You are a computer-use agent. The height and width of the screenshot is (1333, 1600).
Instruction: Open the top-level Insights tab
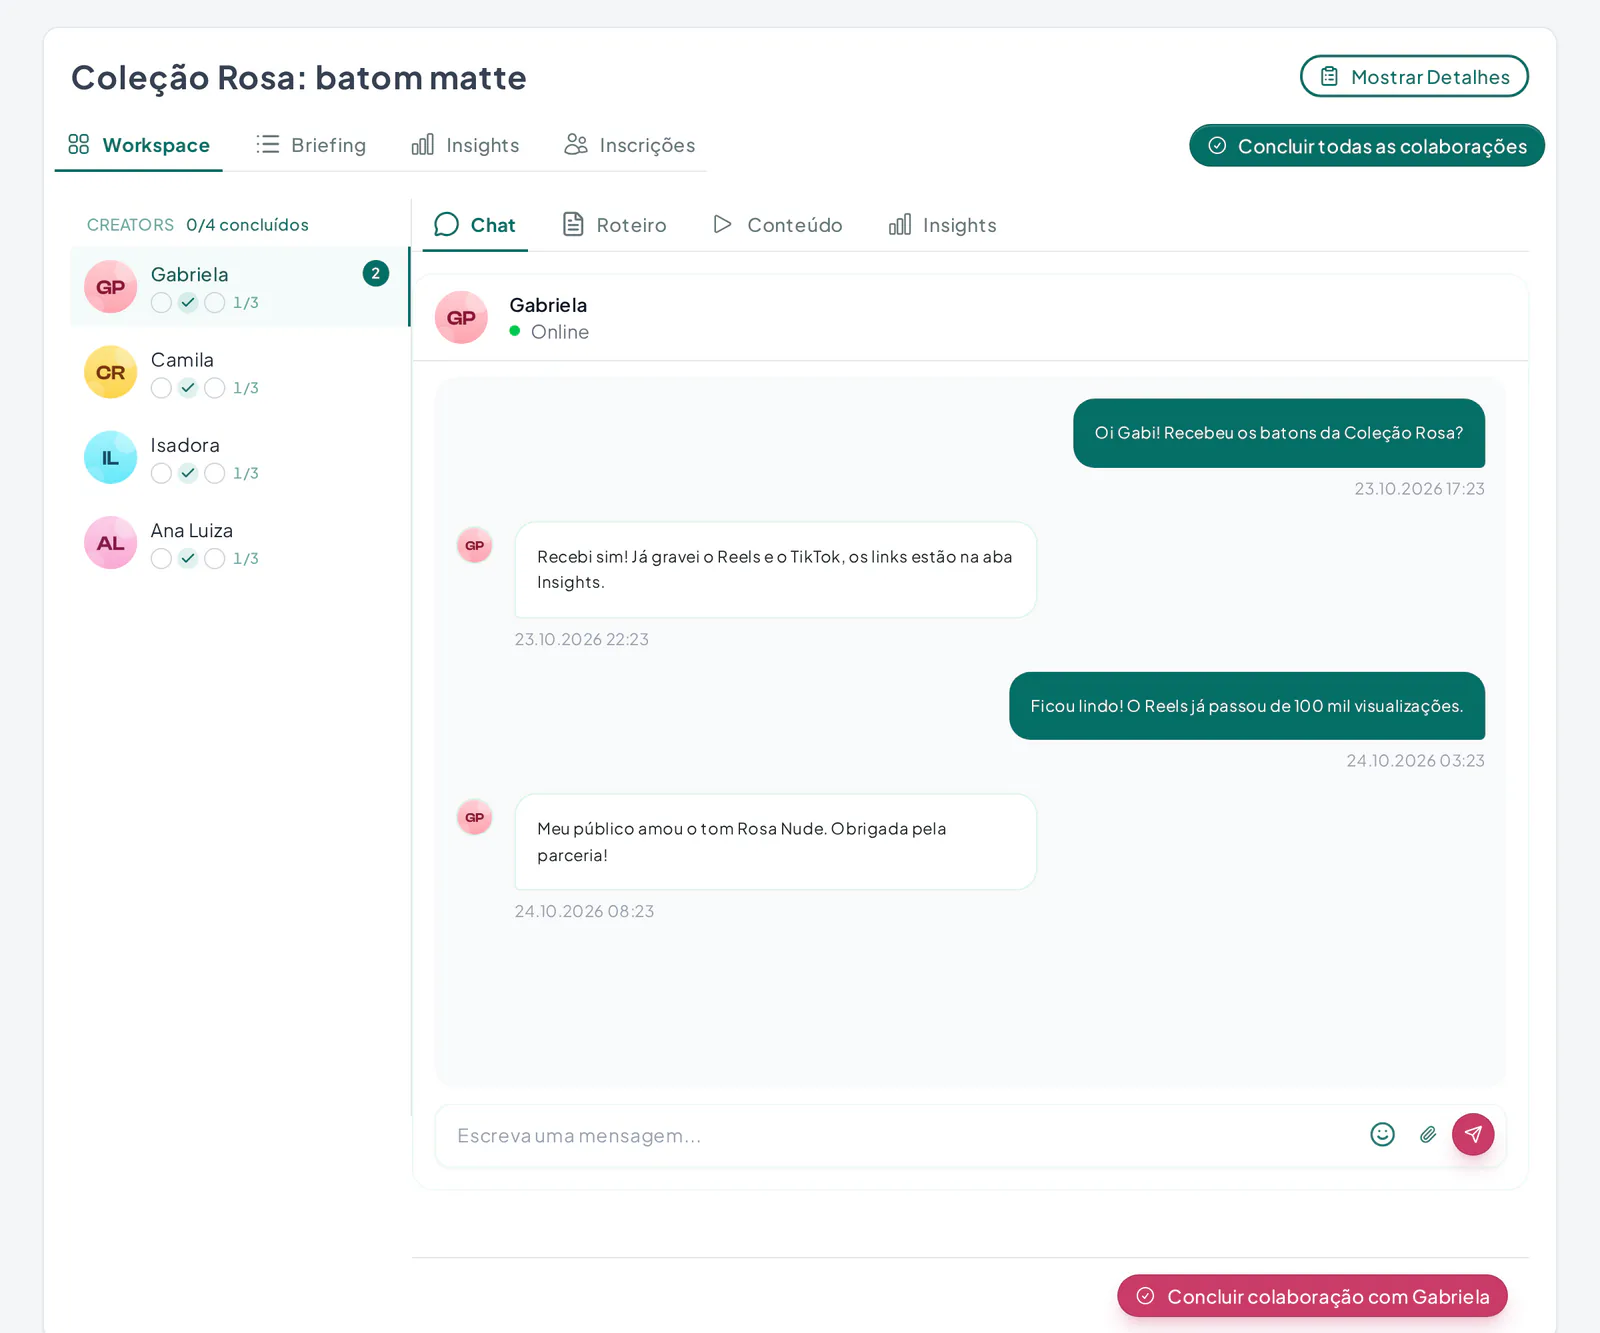tap(465, 145)
